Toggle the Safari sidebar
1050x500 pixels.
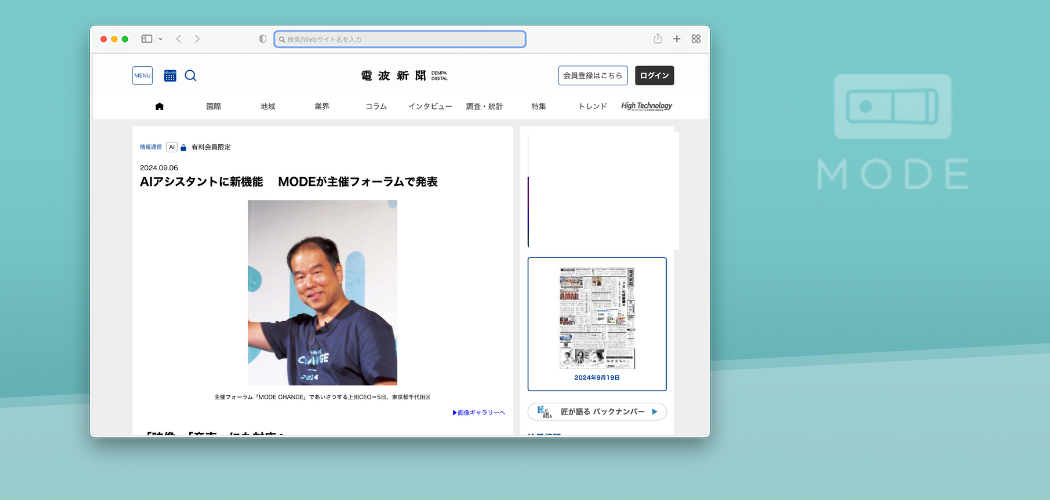[x=146, y=39]
